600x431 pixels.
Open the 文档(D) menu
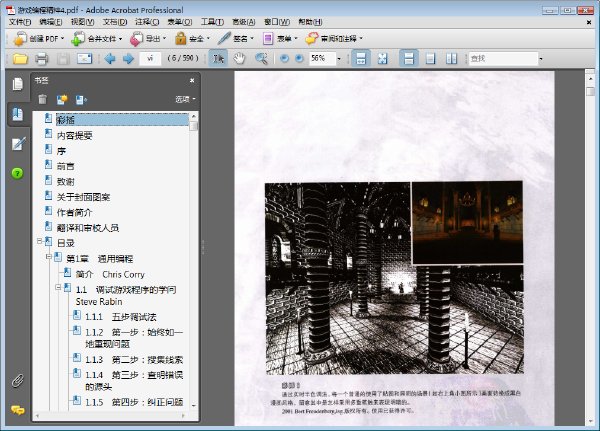coord(115,22)
